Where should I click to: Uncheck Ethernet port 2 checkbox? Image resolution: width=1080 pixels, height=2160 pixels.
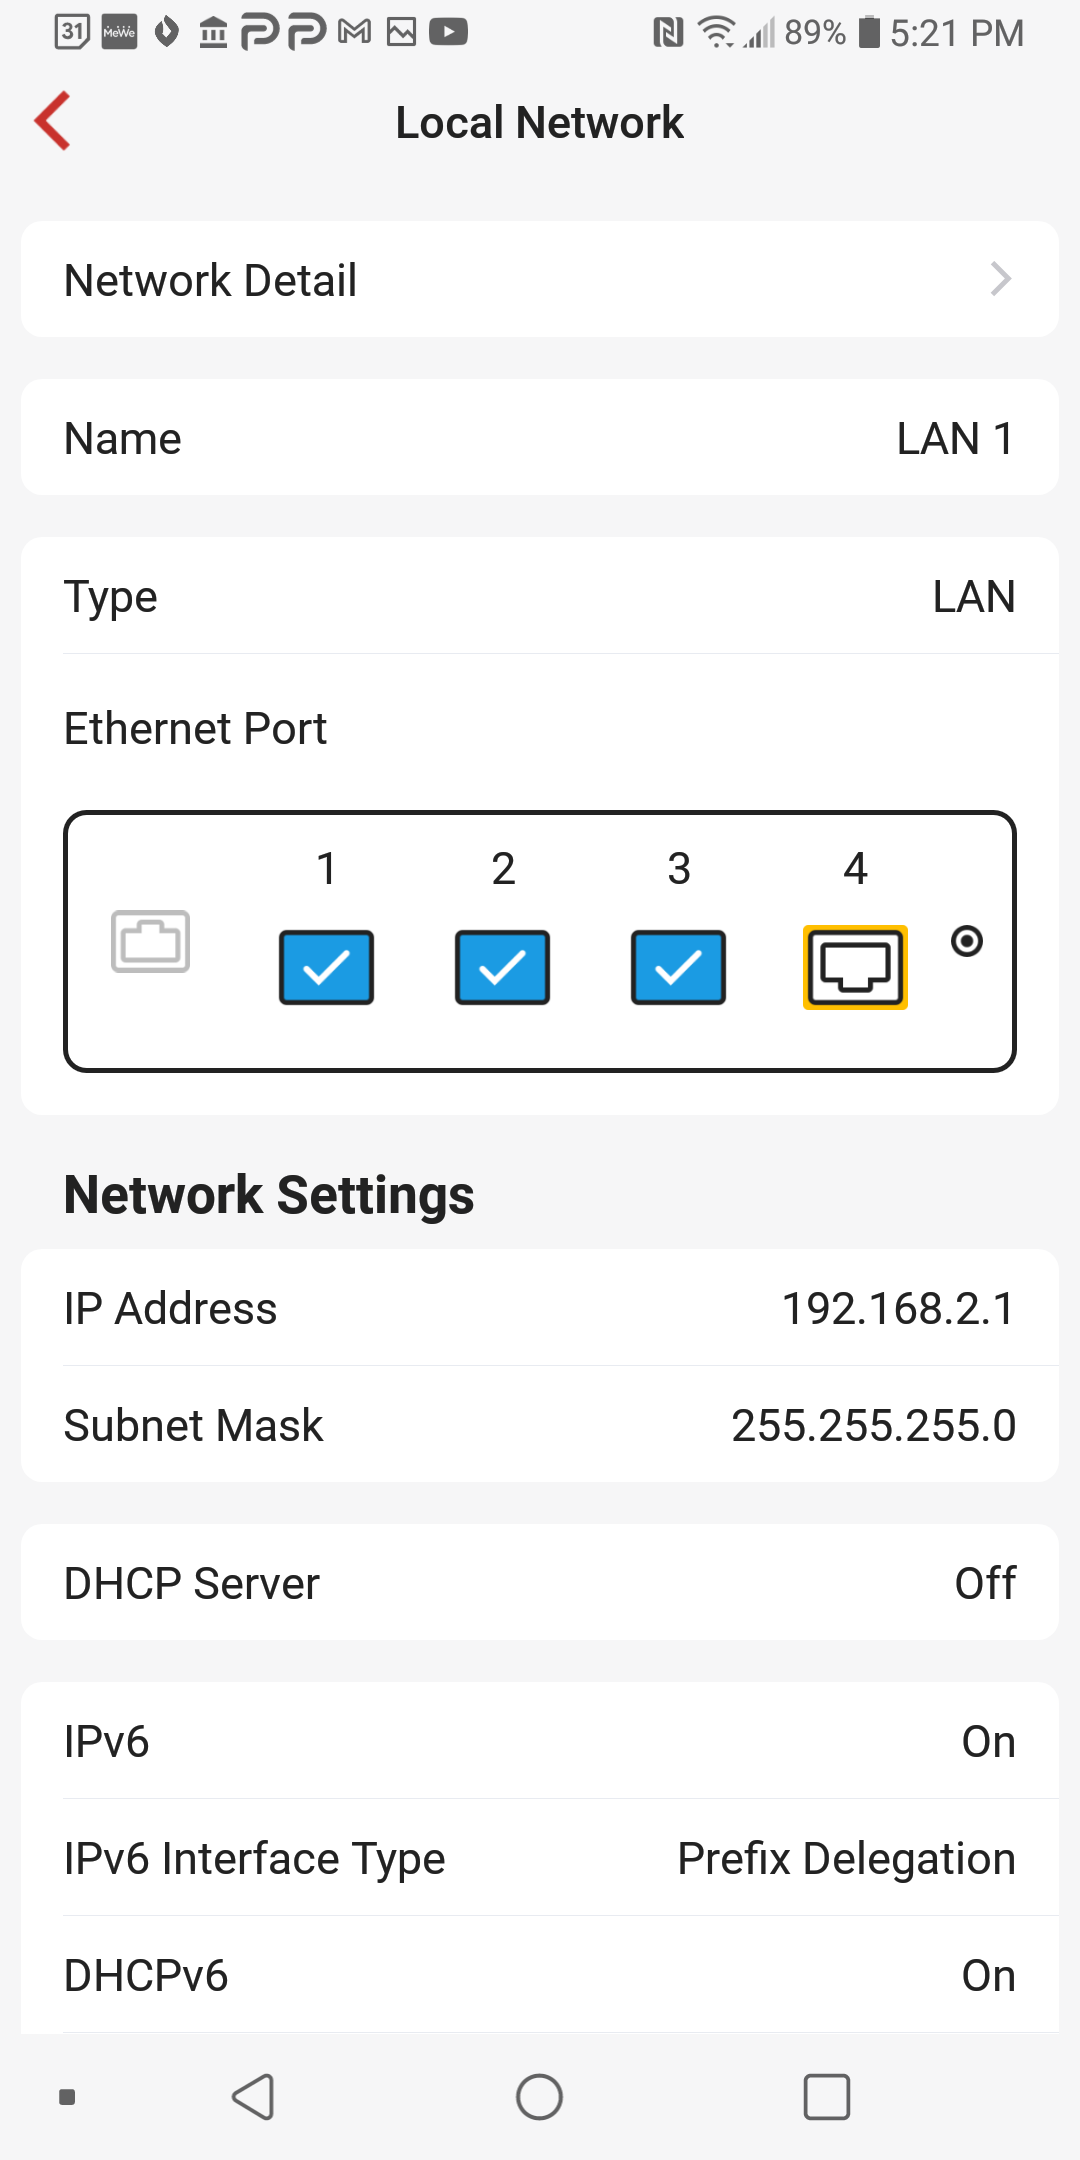(x=502, y=967)
